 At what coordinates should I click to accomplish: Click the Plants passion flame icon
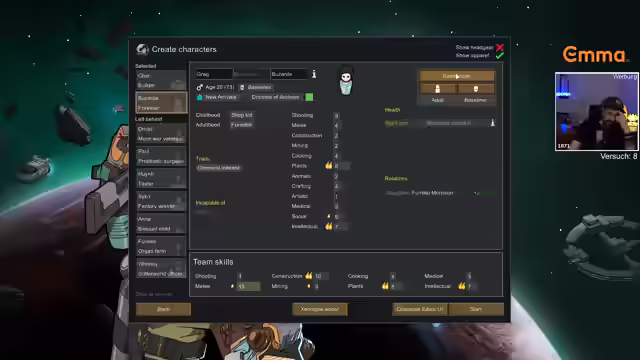[329, 165]
